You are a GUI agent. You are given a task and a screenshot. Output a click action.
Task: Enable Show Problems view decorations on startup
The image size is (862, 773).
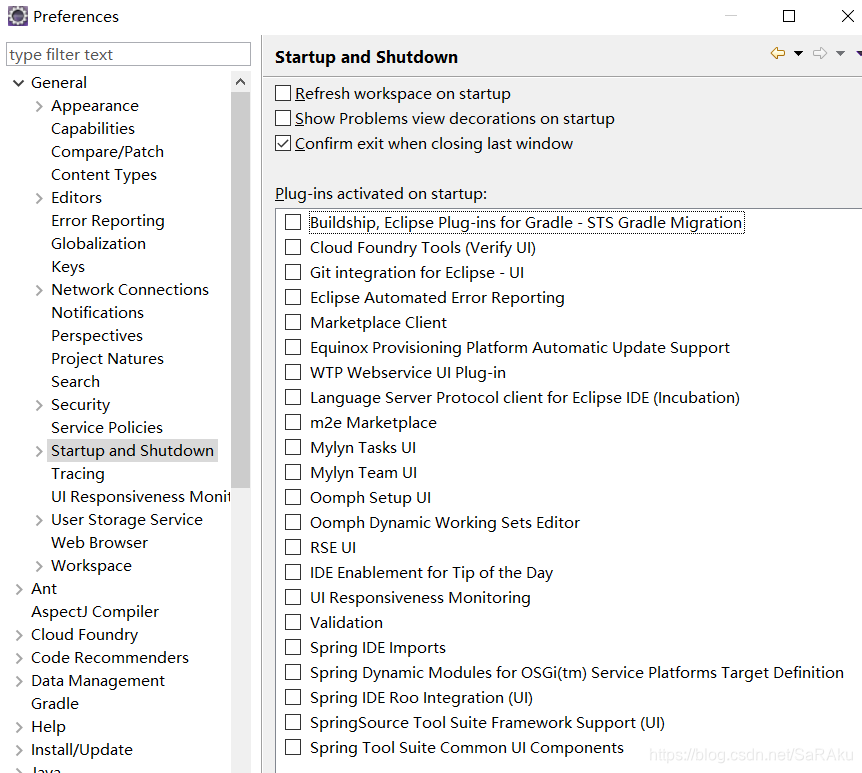(x=283, y=119)
